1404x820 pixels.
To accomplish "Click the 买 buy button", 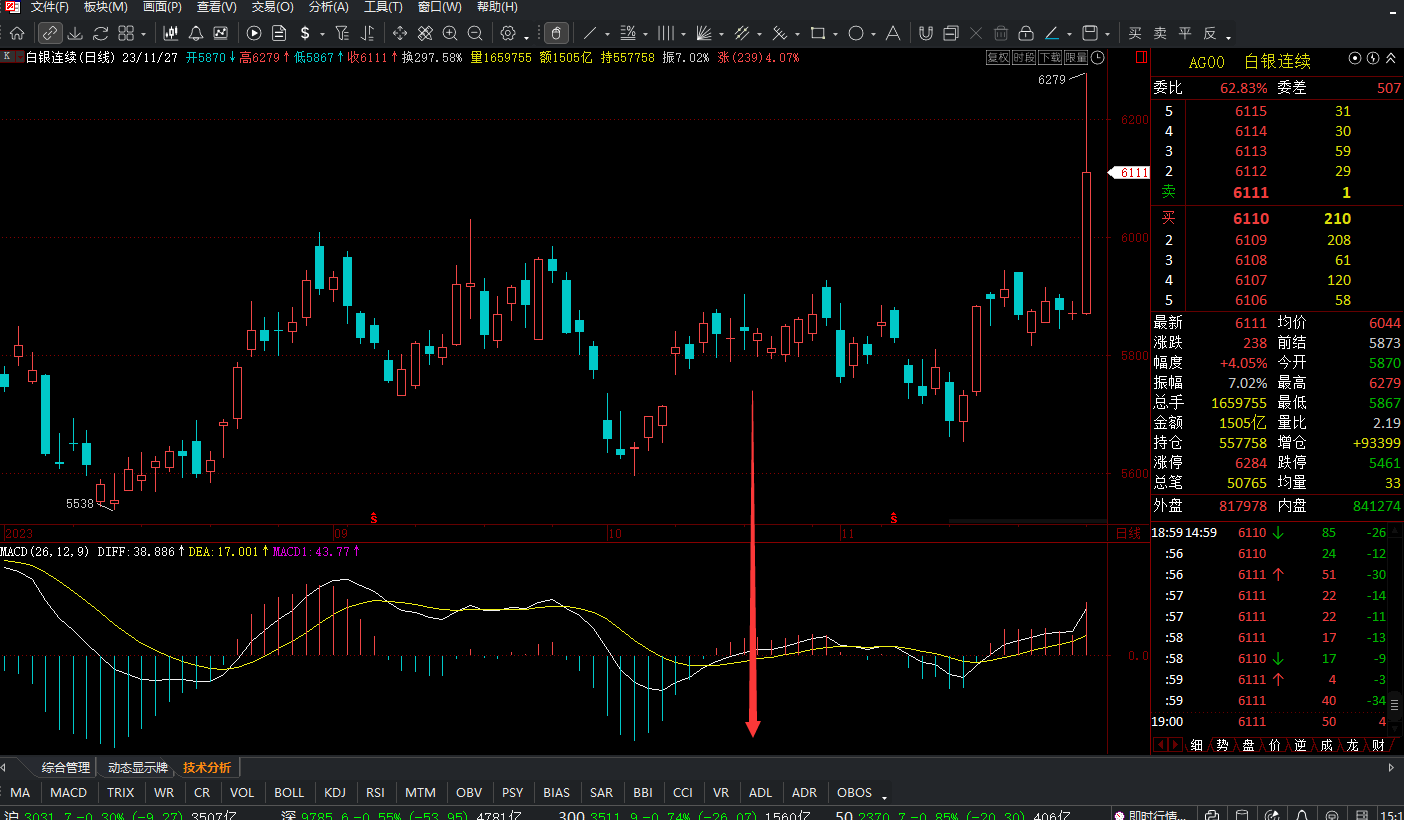I will [1135, 33].
